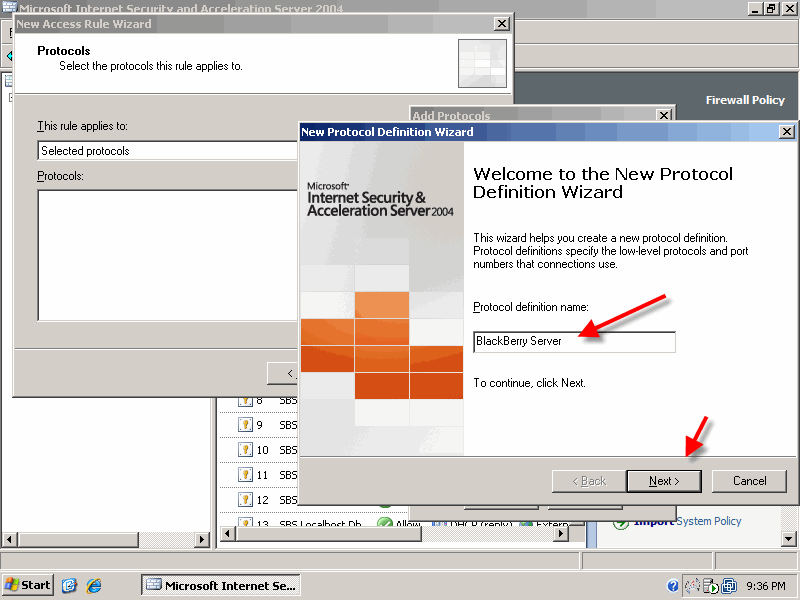Close the New Protocol Definition Wizard window
The height and width of the screenshot is (600, 800).
click(x=787, y=132)
